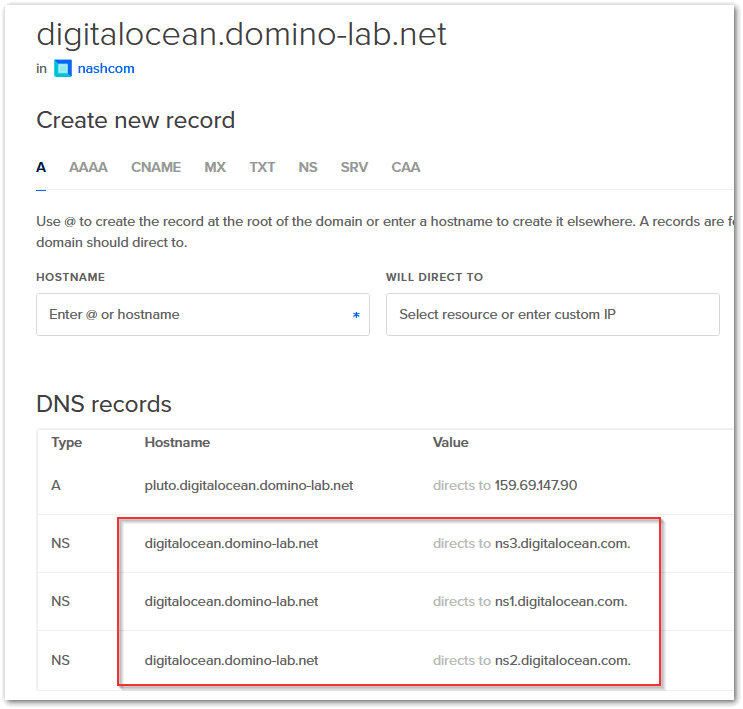
Task: Click the digitalocean.domino-lab.net page title
Action: point(242,35)
